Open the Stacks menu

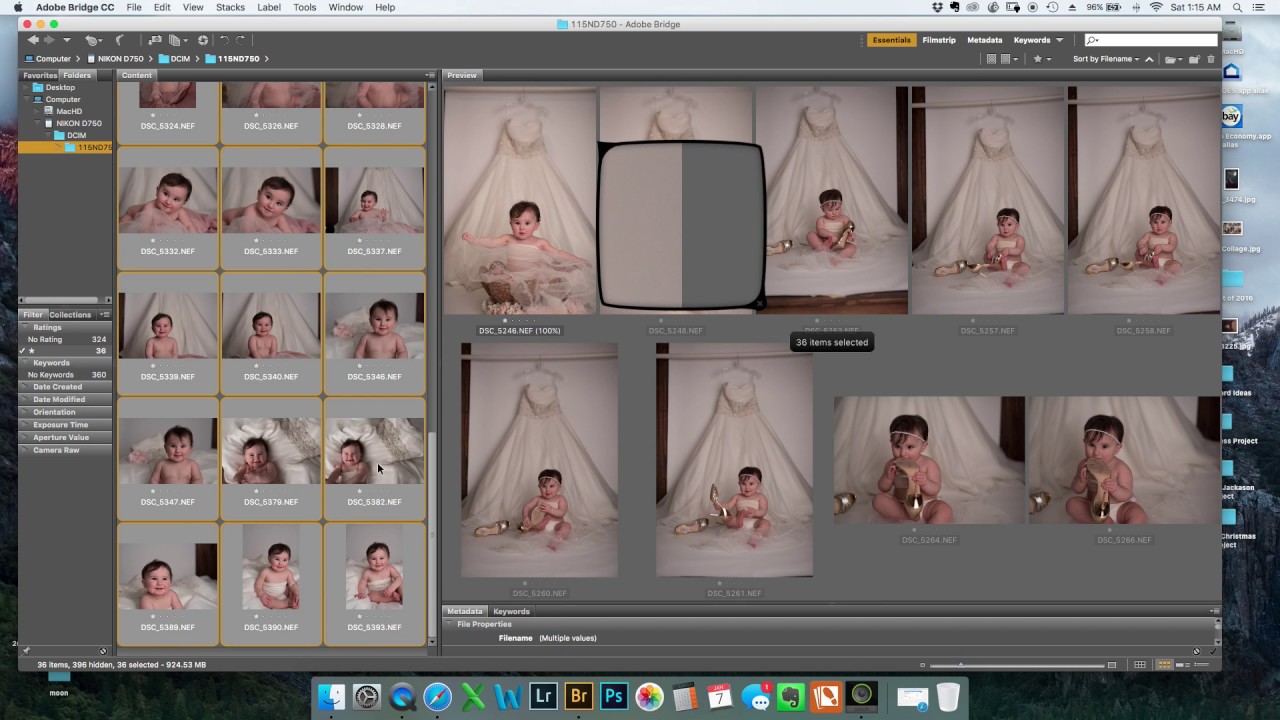(x=230, y=7)
